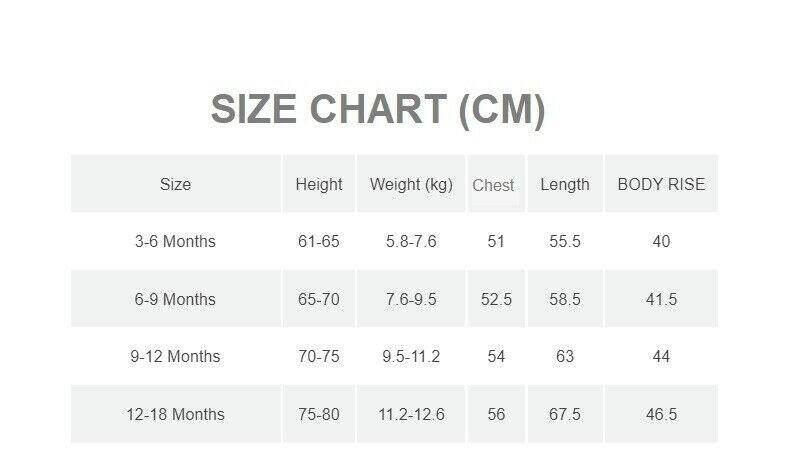Click the BODY RISE column header
The image size is (795, 476).
point(661,184)
